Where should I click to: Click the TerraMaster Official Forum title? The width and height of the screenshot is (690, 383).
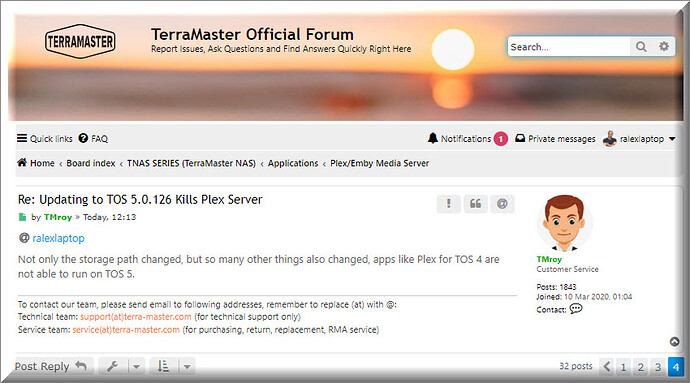(253, 34)
